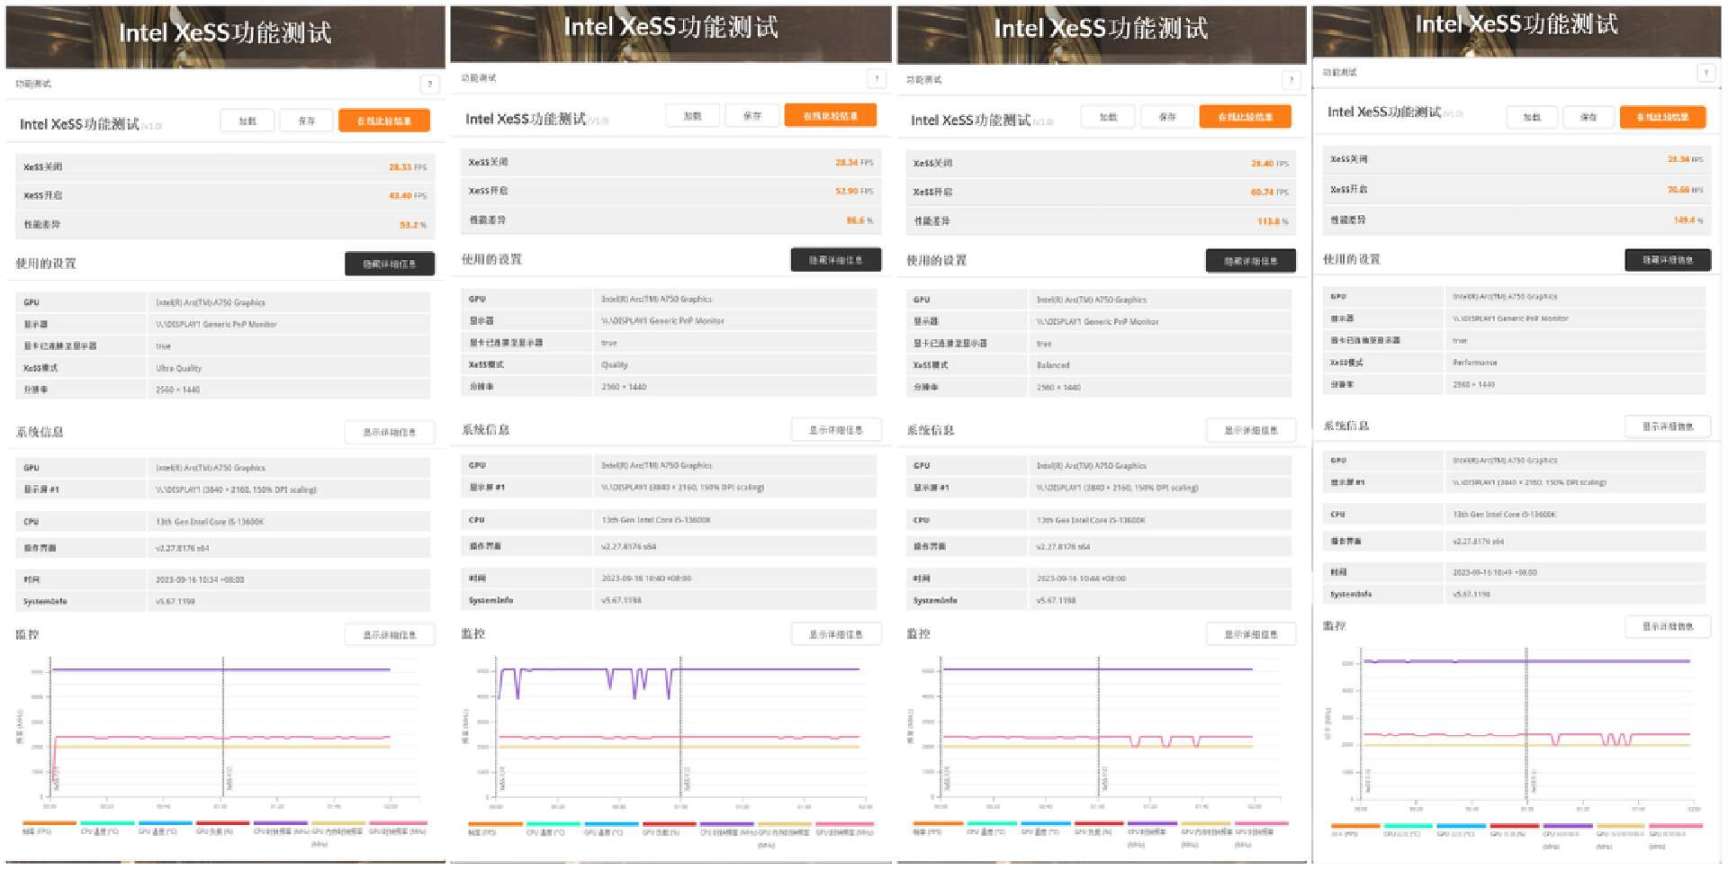The image size is (1728, 870).
Task: Select red GPU 负载 swatch in Quality (86.6%) chart
Action: 668,825
